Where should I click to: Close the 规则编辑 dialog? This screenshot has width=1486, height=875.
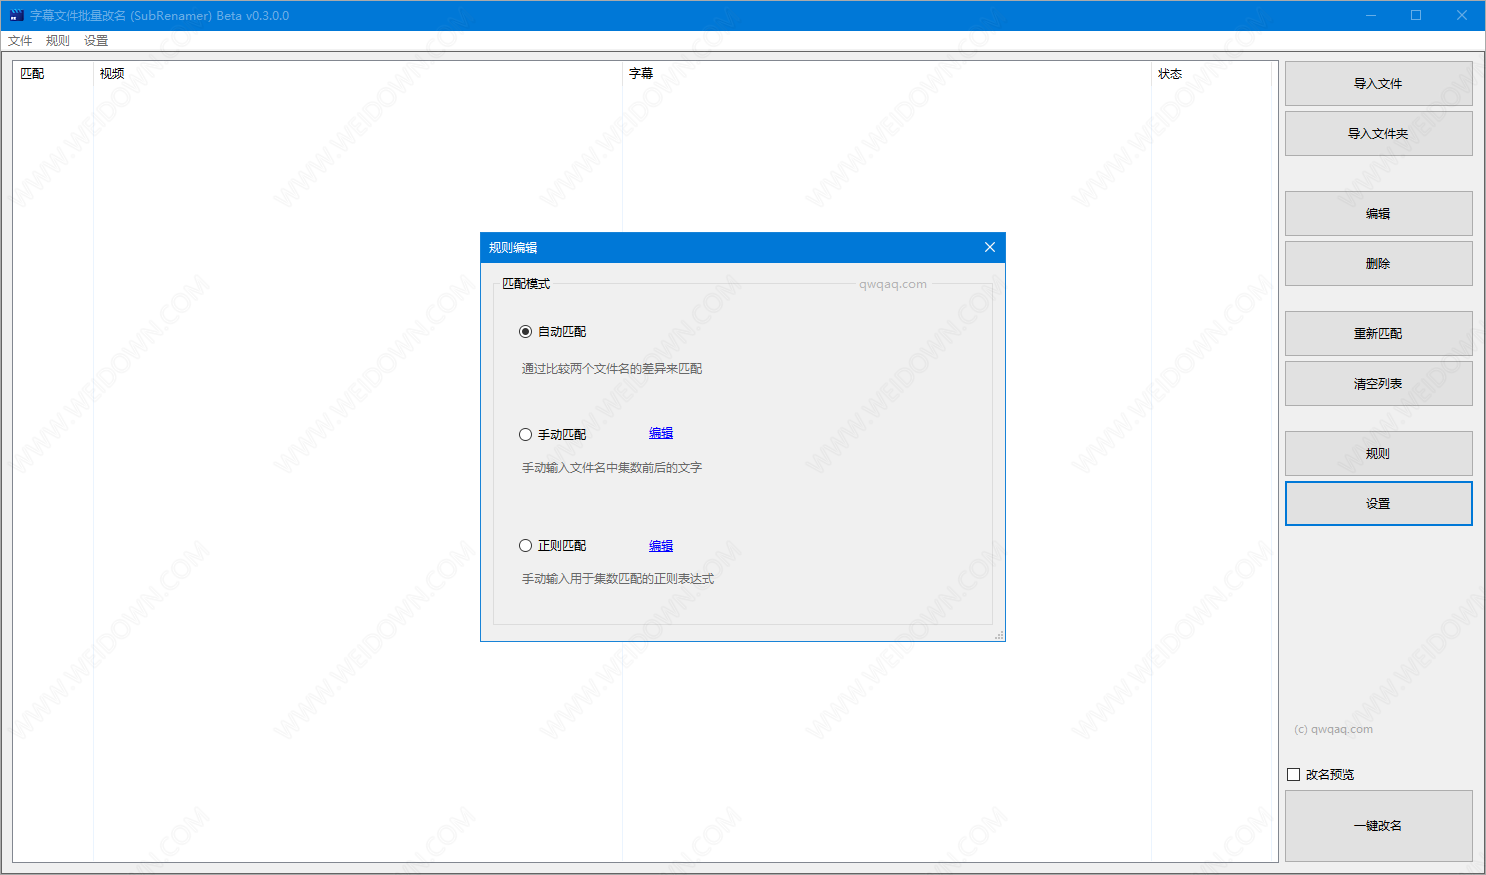[990, 247]
